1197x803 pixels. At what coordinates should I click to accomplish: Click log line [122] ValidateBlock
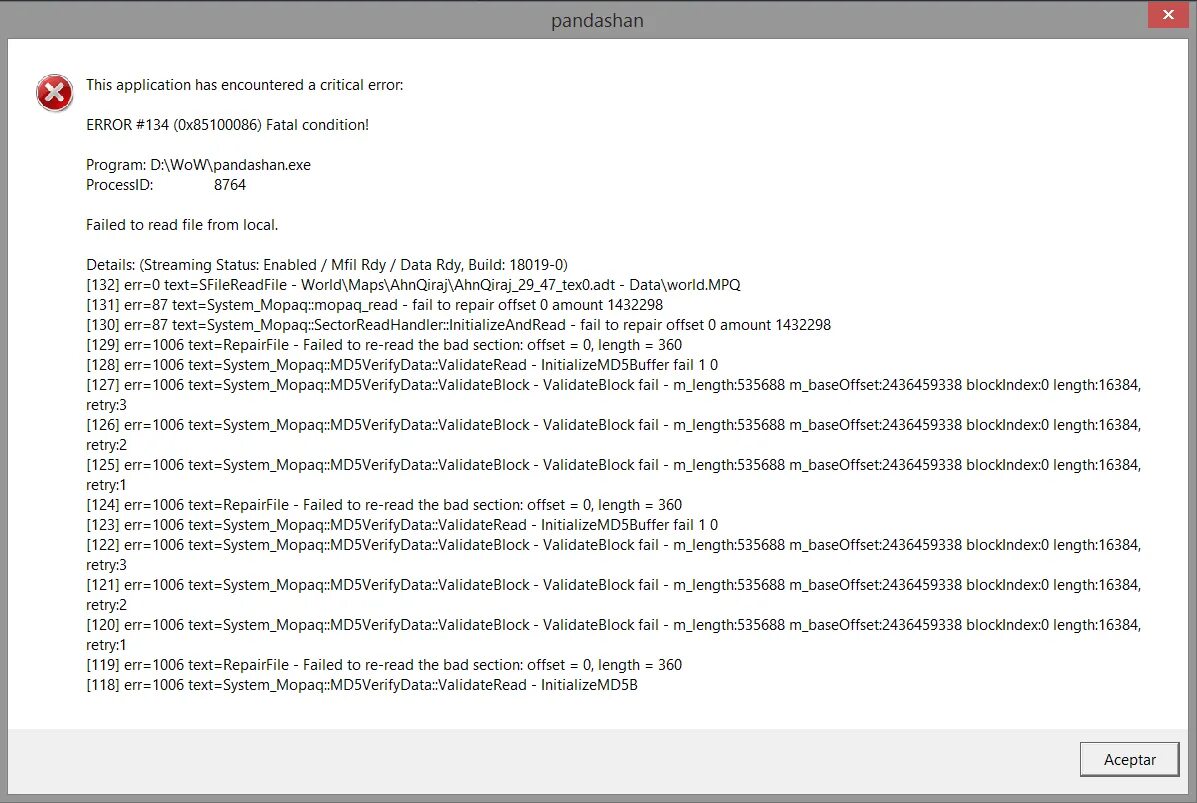pyautogui.click(x=614, y=555)
